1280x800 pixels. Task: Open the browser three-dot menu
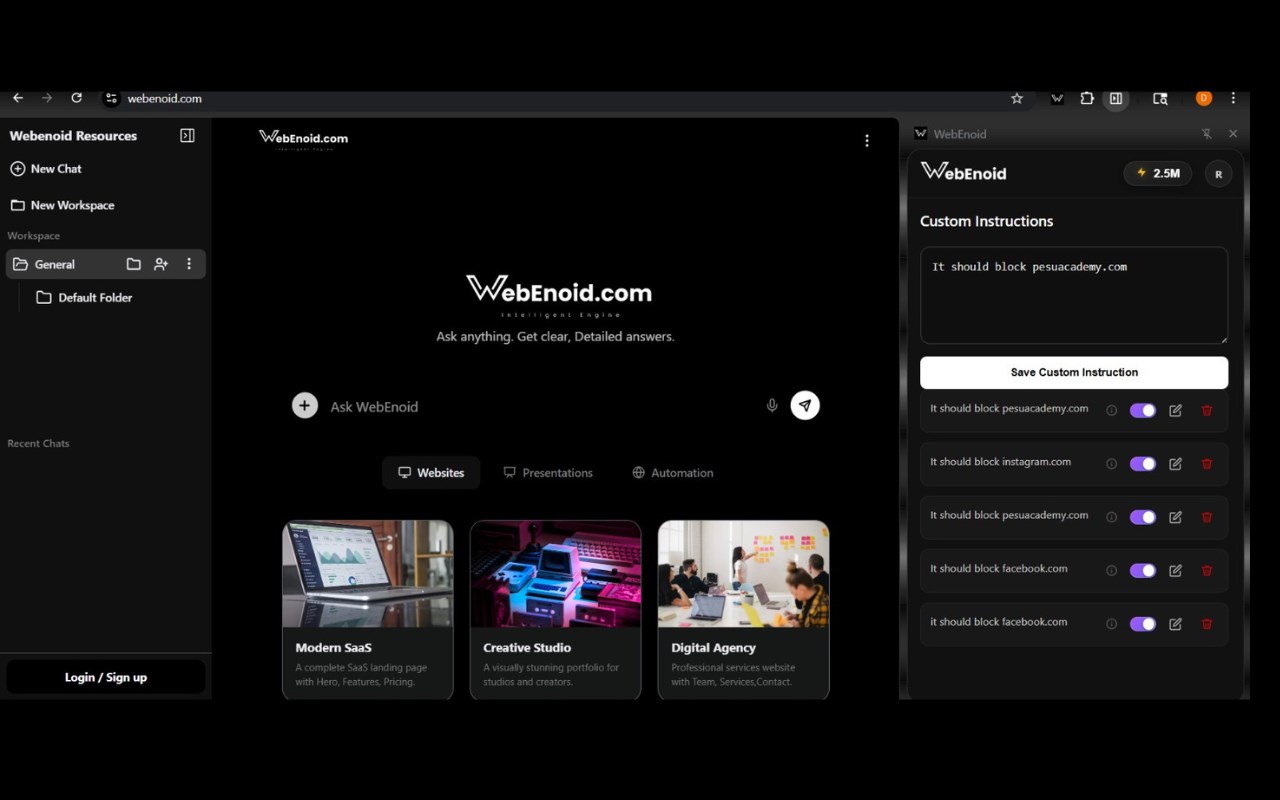(x=1233, y=98)
